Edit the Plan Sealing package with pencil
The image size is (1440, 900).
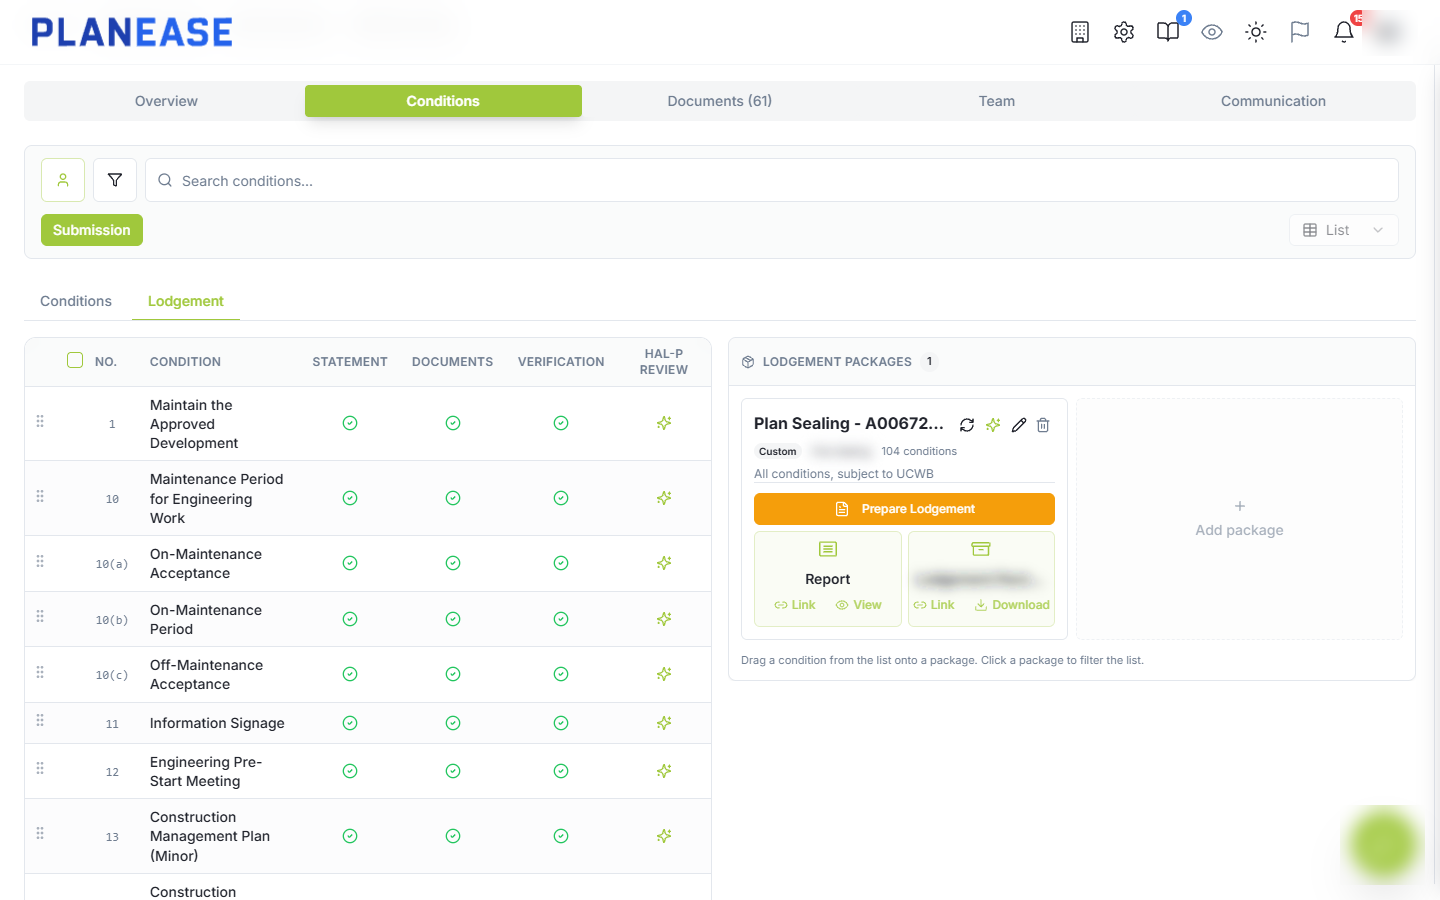pyautogui.click(x=1019, y=425)
